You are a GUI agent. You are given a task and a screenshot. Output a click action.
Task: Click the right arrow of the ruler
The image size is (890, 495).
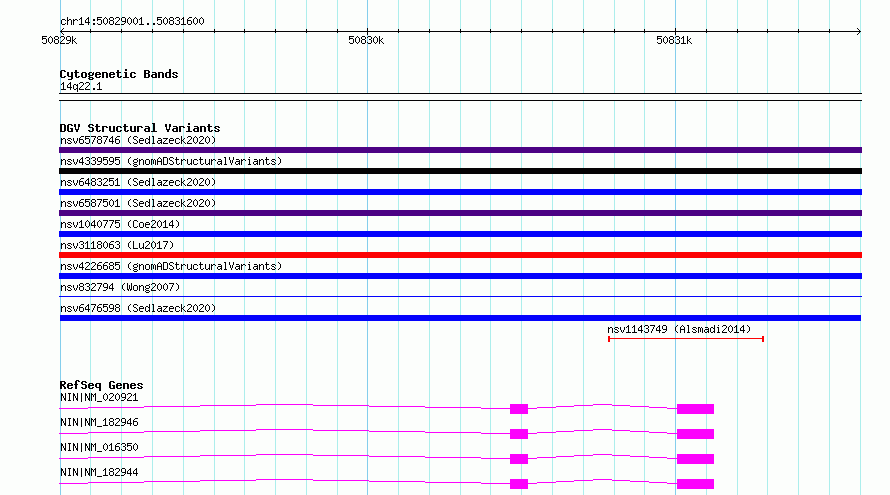point(859,32)
